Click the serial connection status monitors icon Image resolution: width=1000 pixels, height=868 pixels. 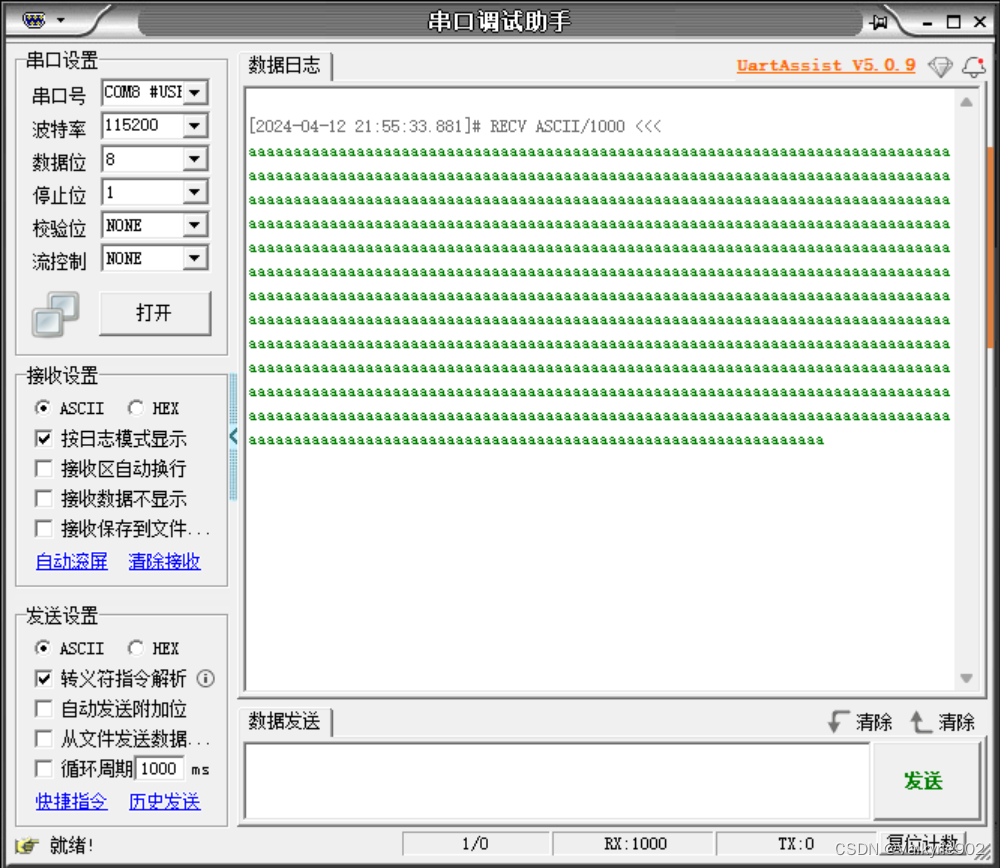[x=55, y=314]
